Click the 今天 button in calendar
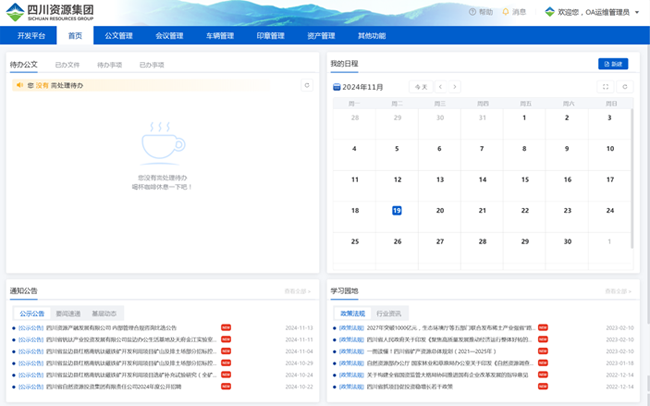 point(422,87)
